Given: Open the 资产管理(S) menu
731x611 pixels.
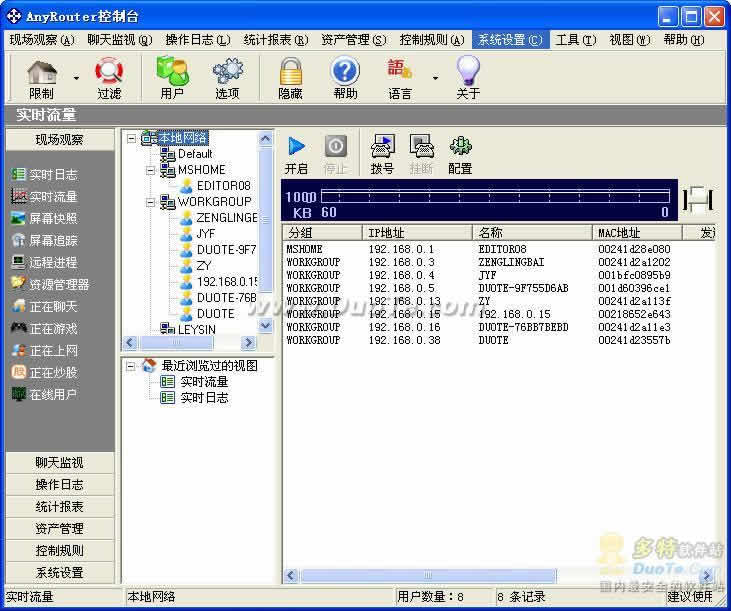Looking at the screenshot, I should (353, 40).
